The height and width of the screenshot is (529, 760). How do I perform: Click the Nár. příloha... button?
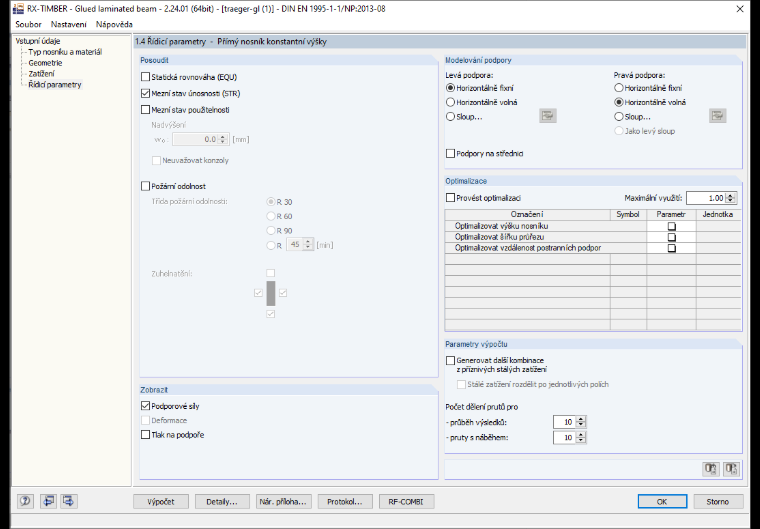click(x=283, y=501)
